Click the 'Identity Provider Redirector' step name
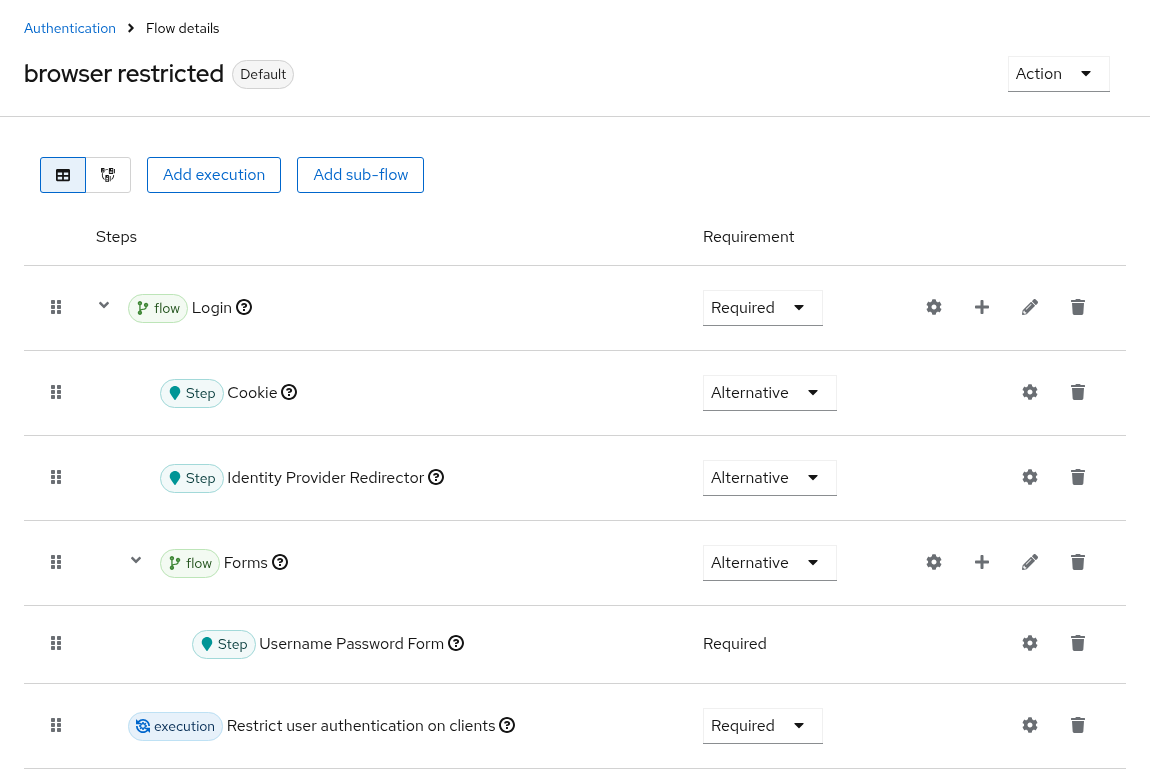Screen dimensions: 1150x780 (x=326, y=478)
